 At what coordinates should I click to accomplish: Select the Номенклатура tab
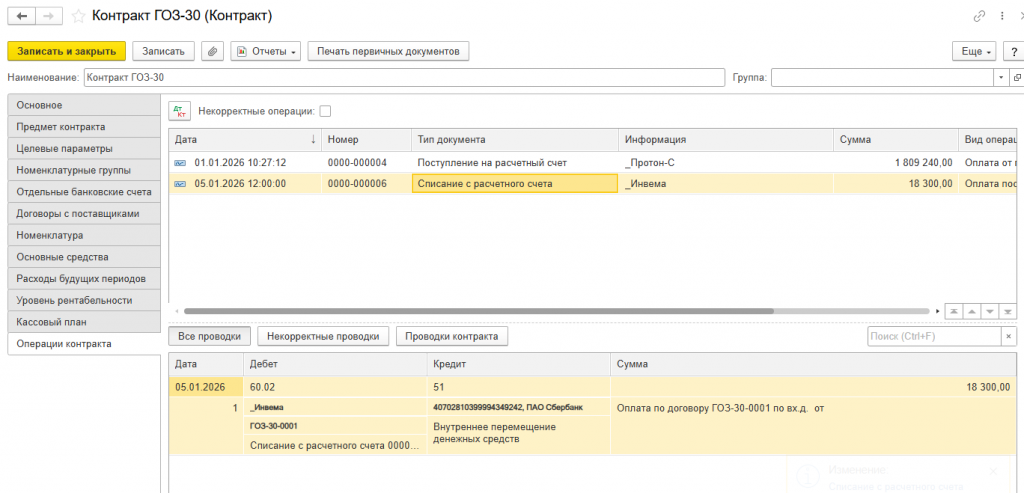(84, 235)
